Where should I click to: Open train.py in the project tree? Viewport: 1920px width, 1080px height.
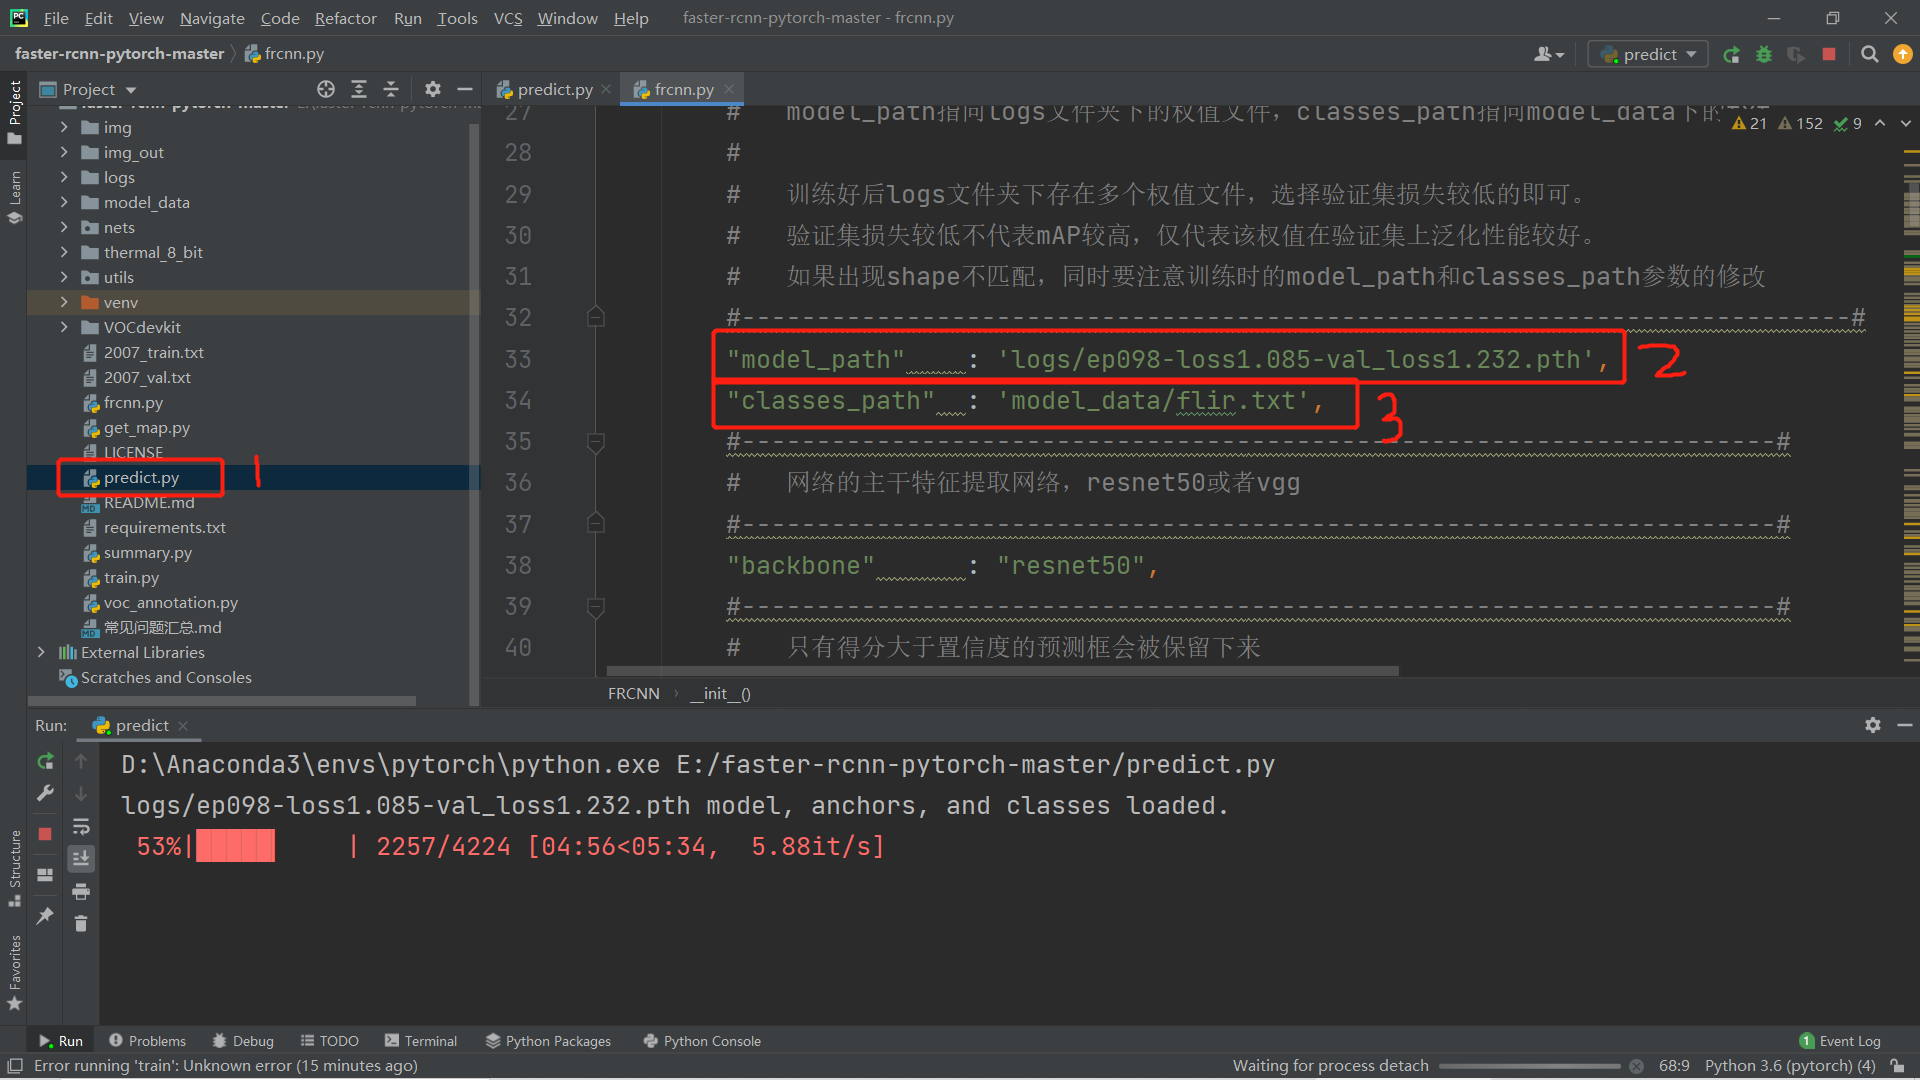(x=131, y=577)
